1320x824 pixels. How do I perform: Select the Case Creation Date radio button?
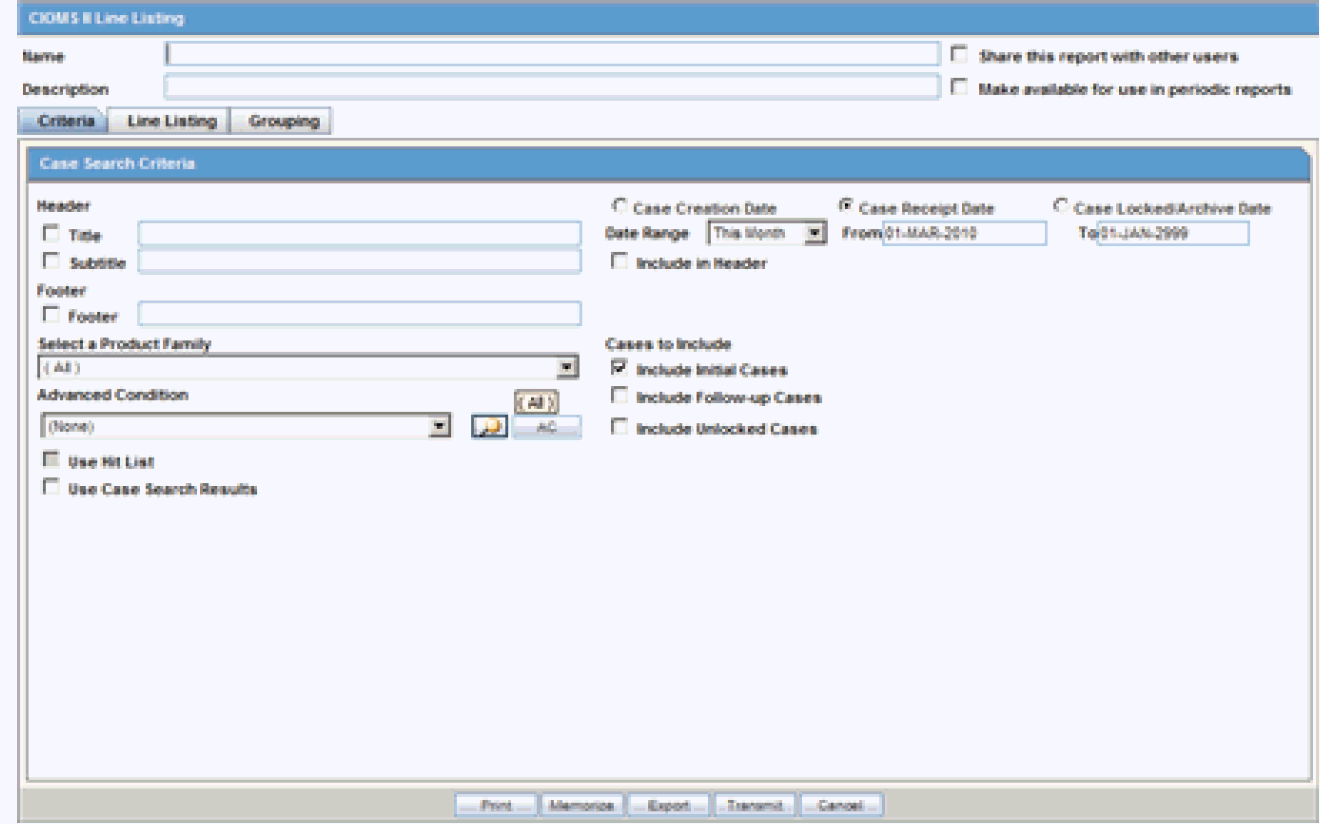(620, 207)
